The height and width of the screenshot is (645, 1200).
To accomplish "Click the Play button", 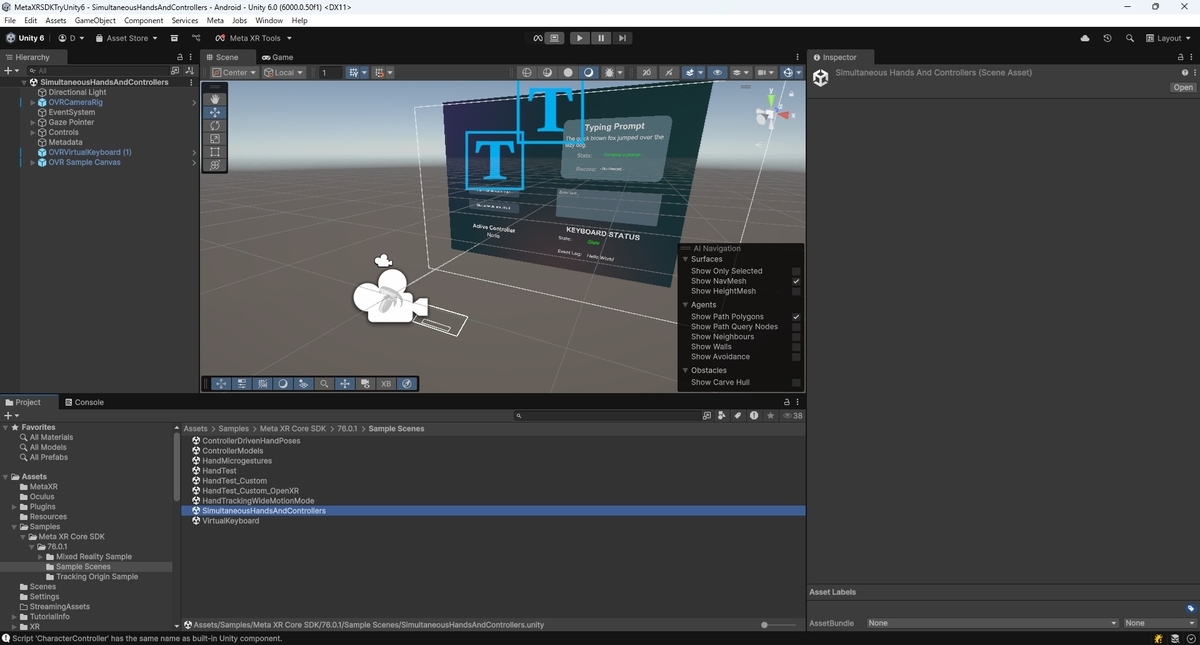I will [x=579, y=38].
